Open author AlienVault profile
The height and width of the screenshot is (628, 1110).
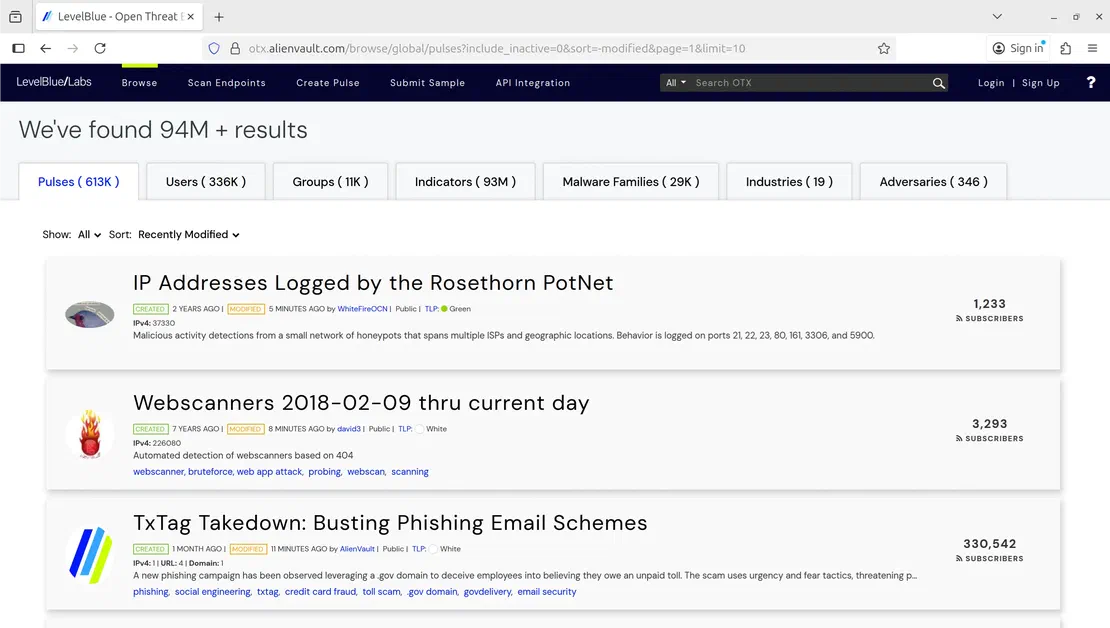pyautogui.click(x=357, y=549)
